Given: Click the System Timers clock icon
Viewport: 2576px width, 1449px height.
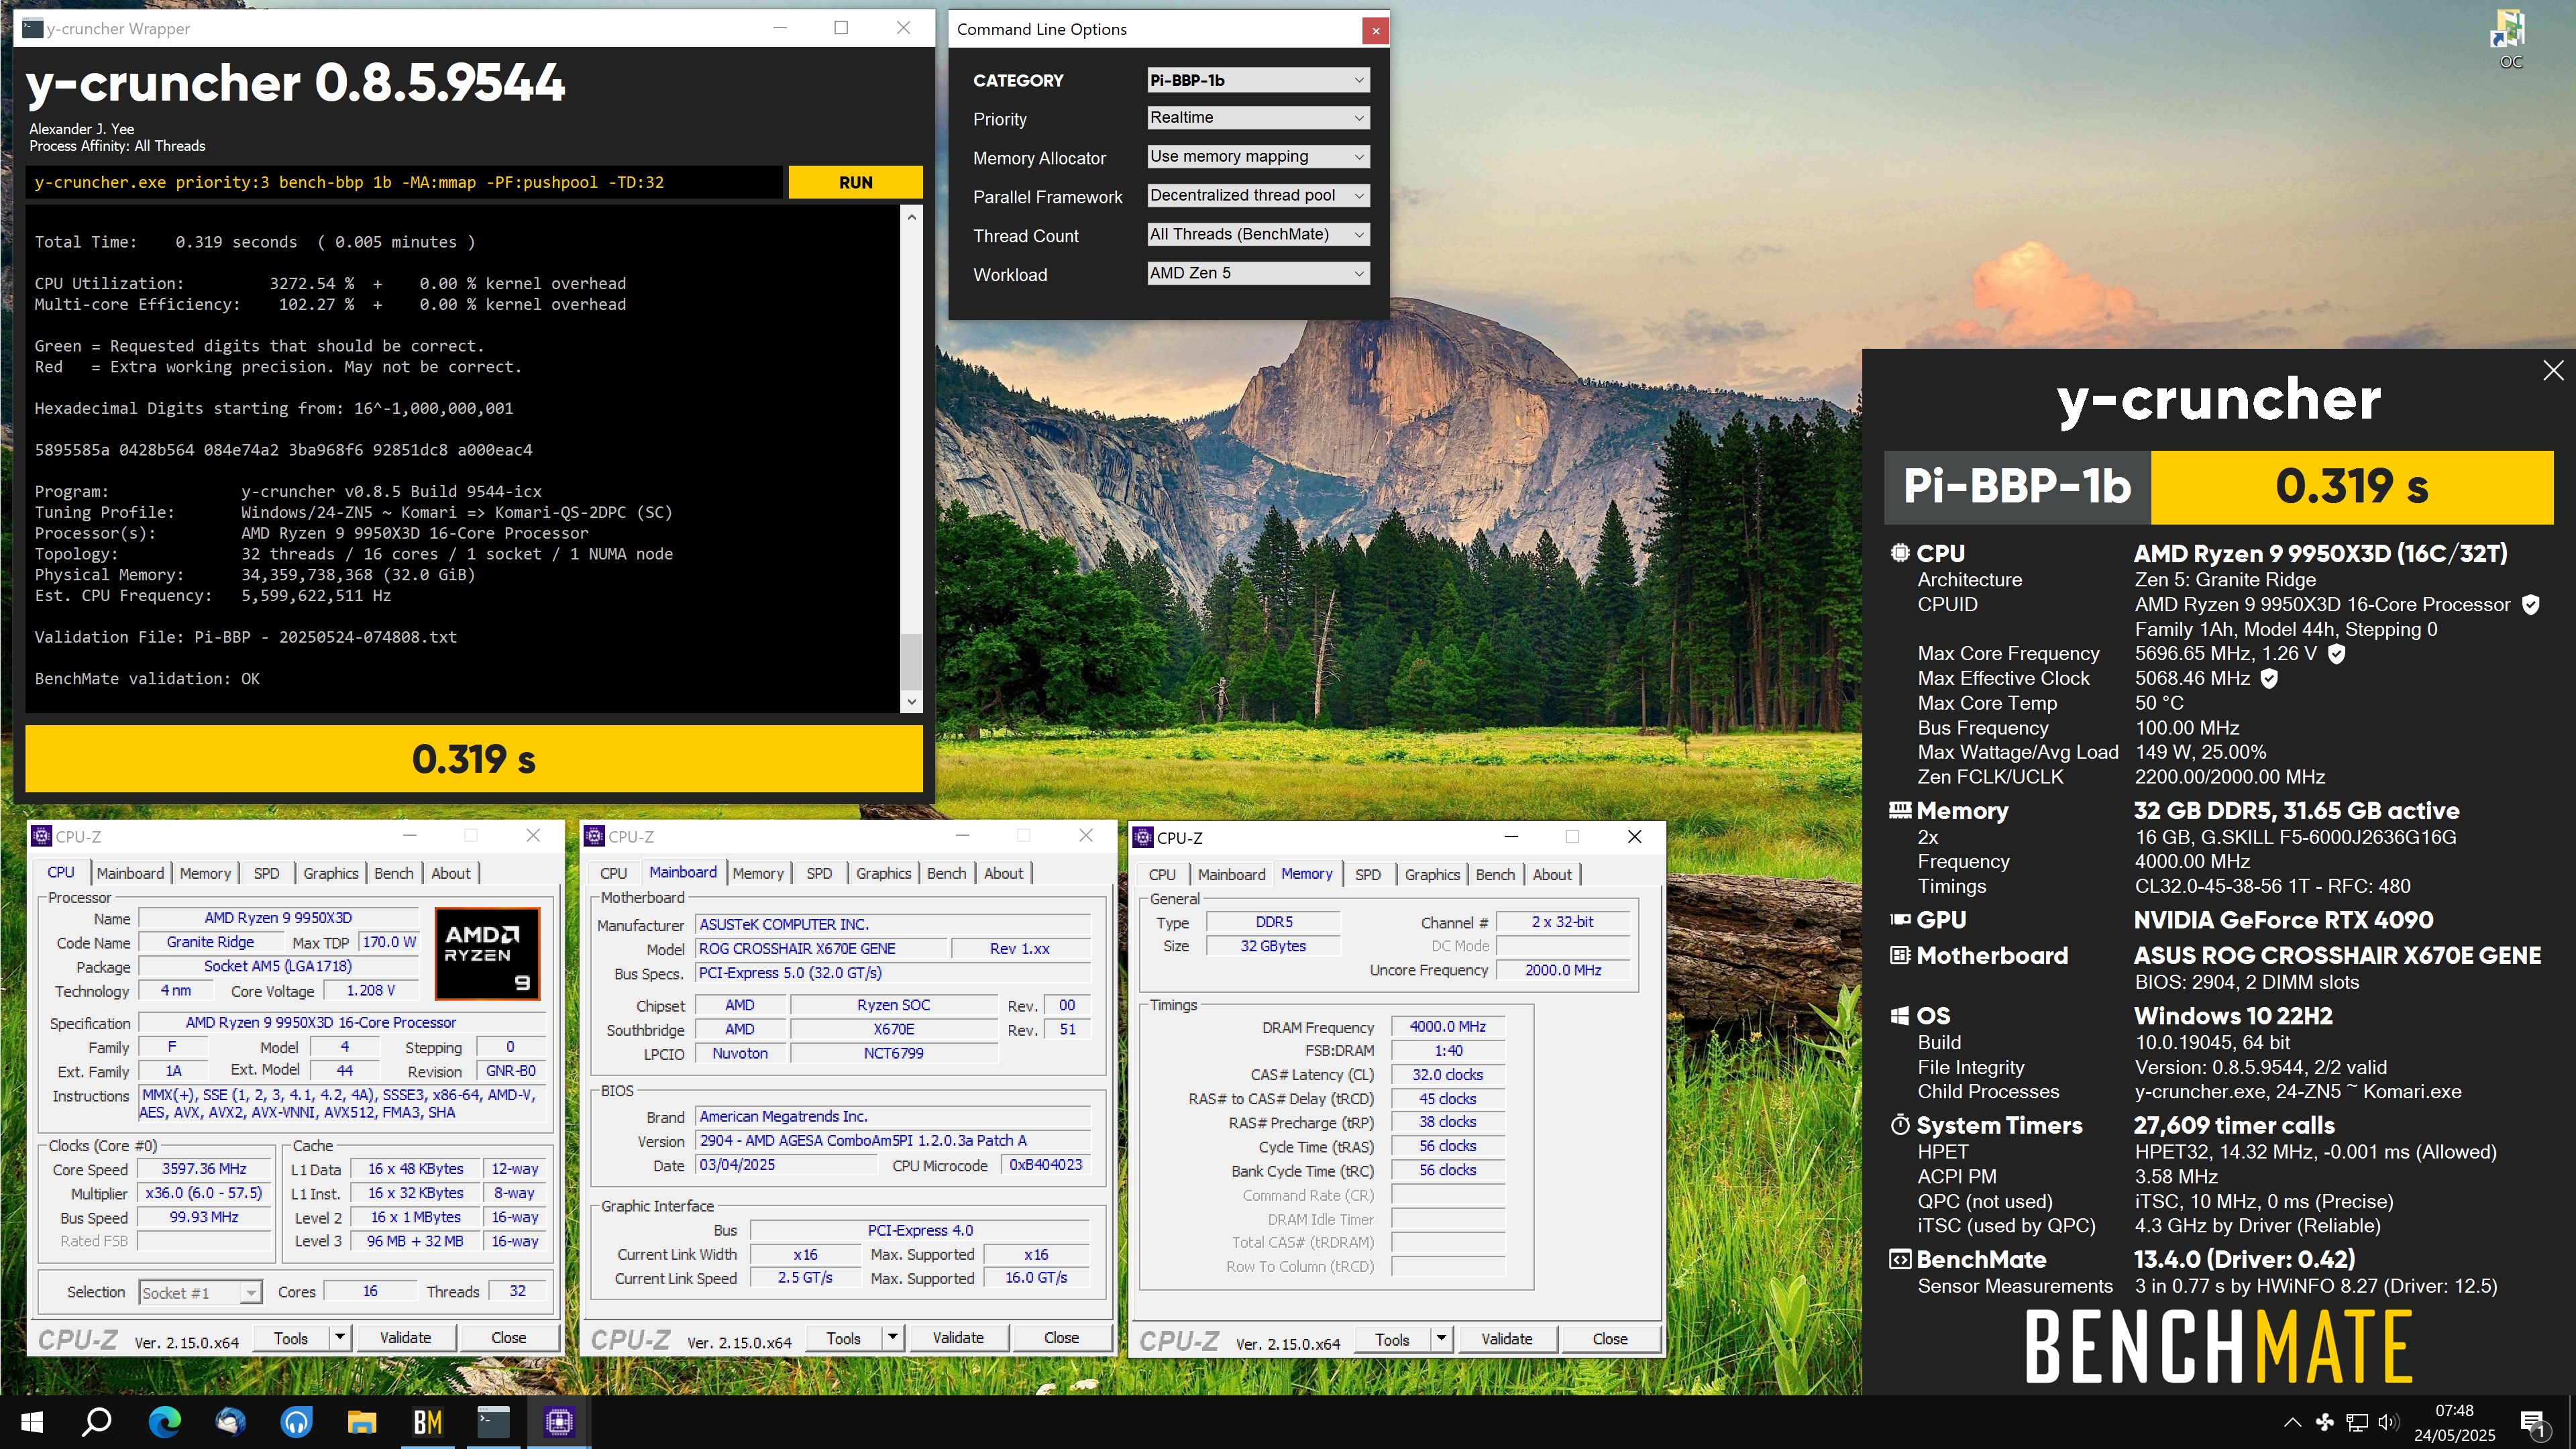Looking at the screenshot, I should click(x=1899, y=1125).
